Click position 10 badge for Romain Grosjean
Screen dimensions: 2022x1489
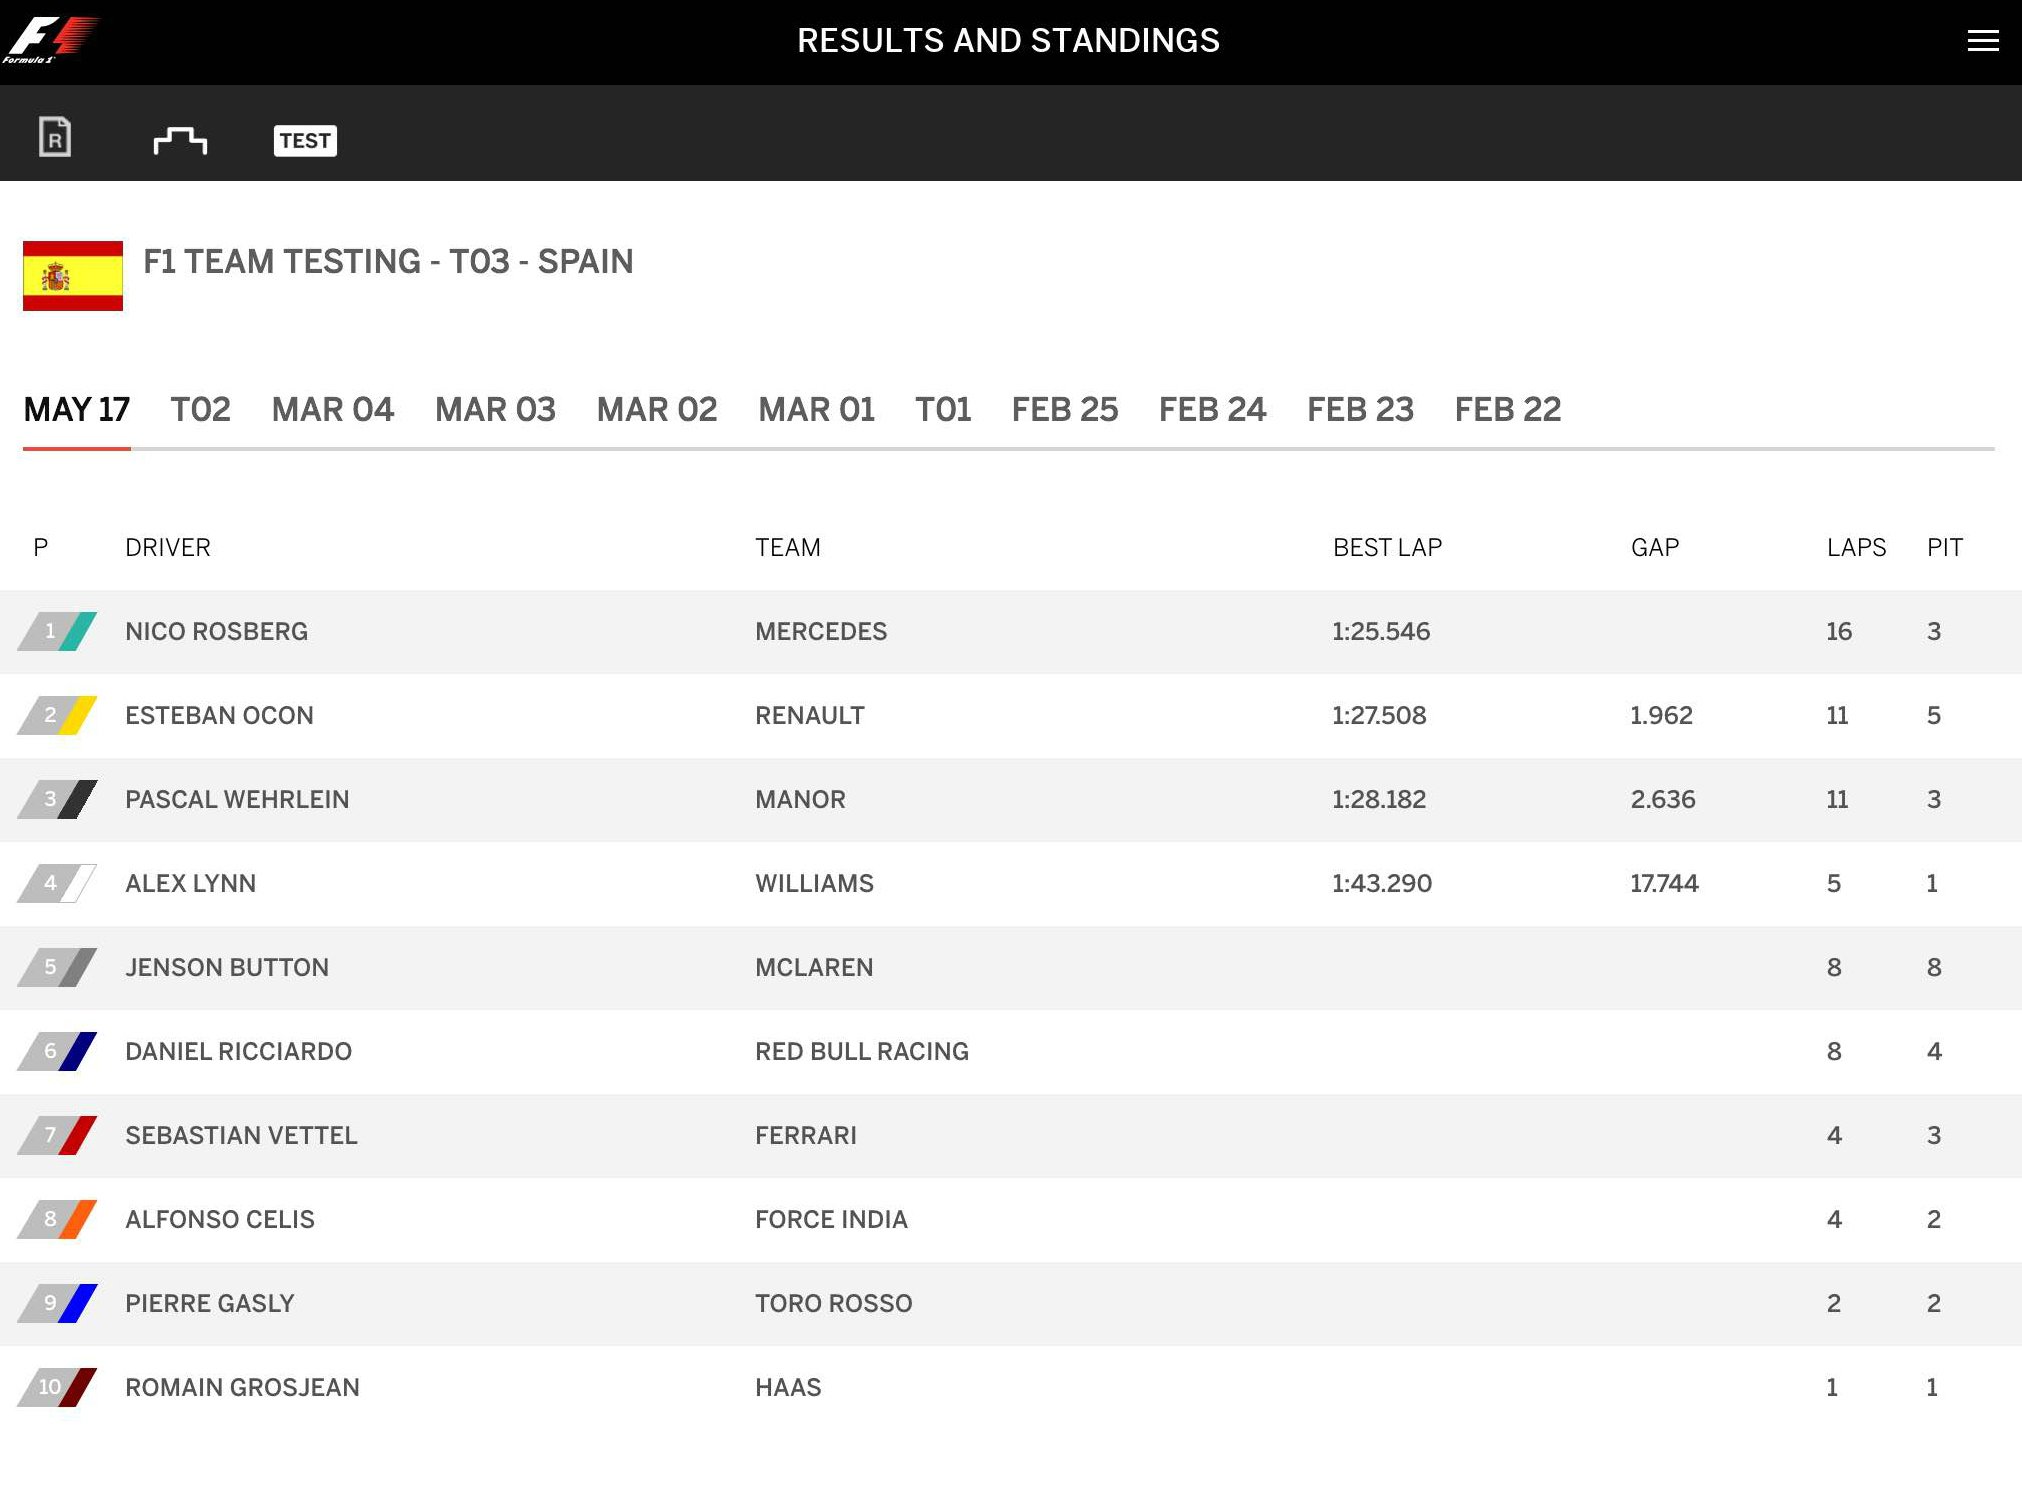[57, 1387]
